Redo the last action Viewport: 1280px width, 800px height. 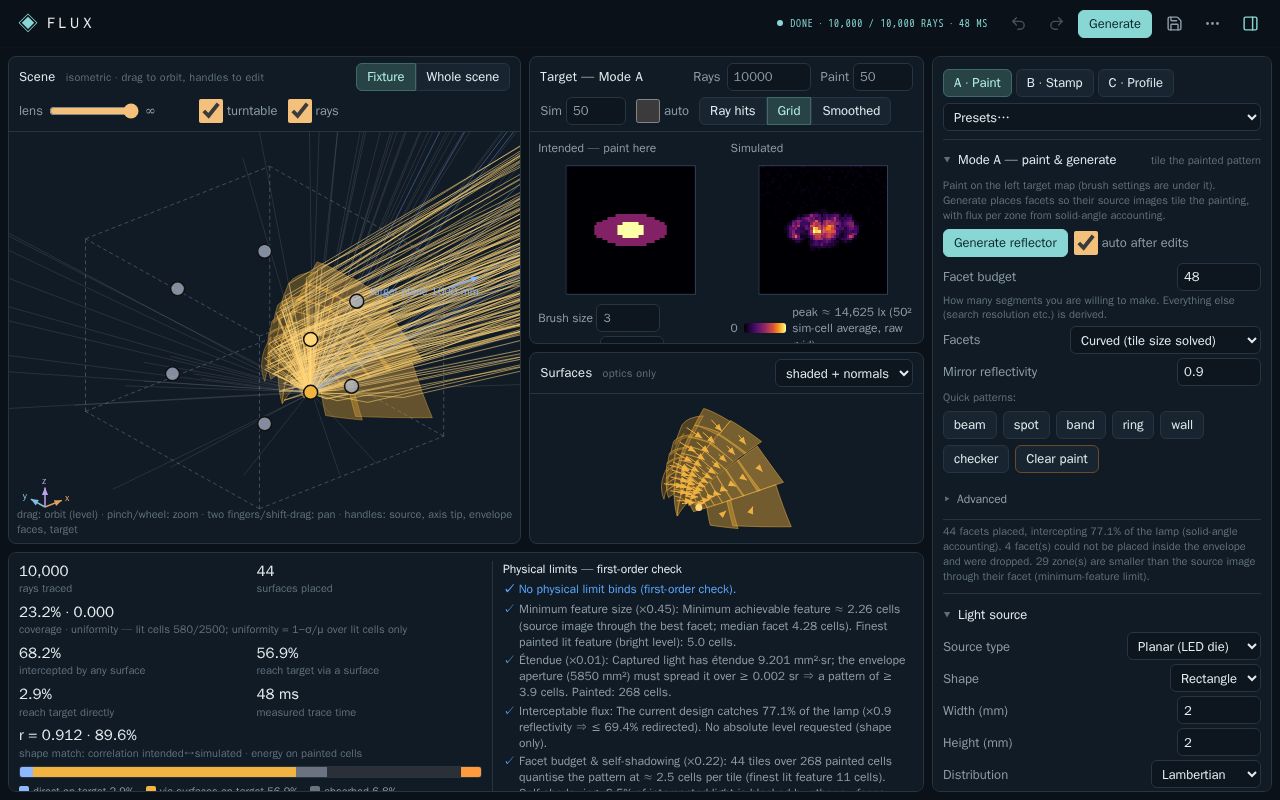tap(1056, 24)
